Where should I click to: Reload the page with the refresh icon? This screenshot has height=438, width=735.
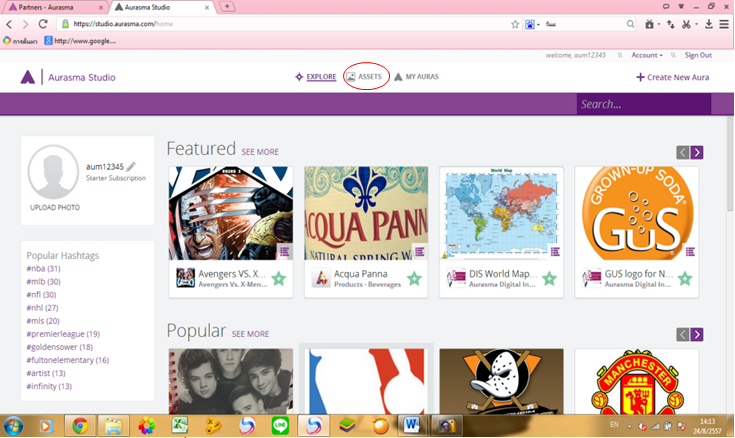(43, 24)
